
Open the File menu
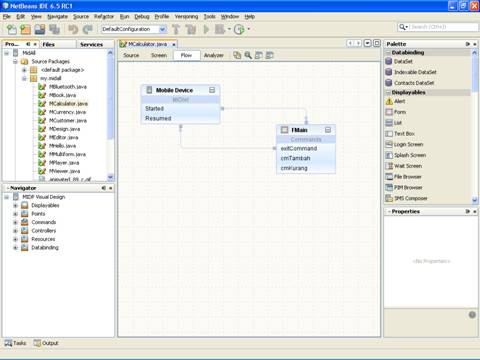(7, 16)
